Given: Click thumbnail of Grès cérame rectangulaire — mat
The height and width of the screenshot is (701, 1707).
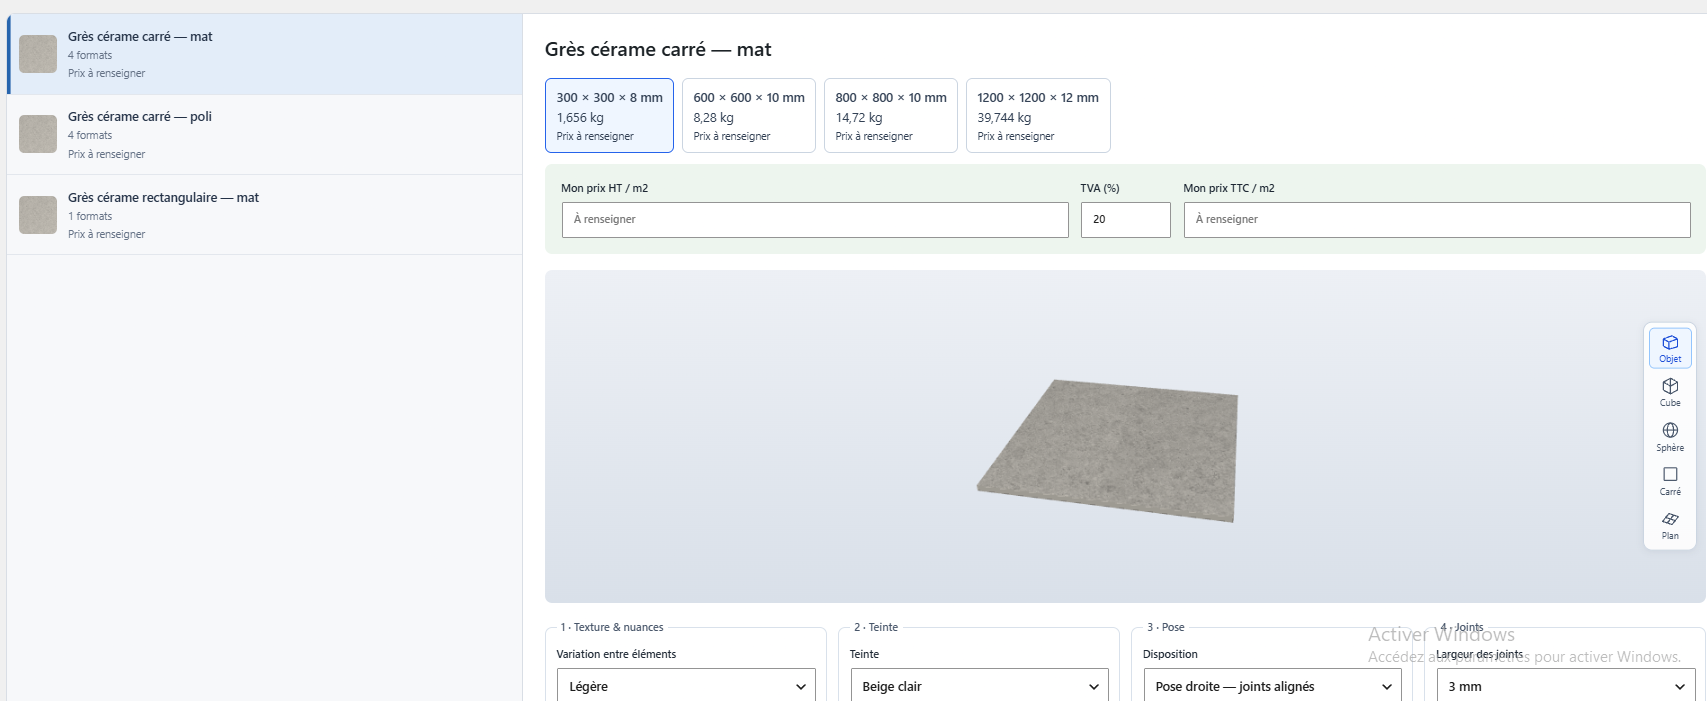Looking at the screenshot, I should [38, 215].
